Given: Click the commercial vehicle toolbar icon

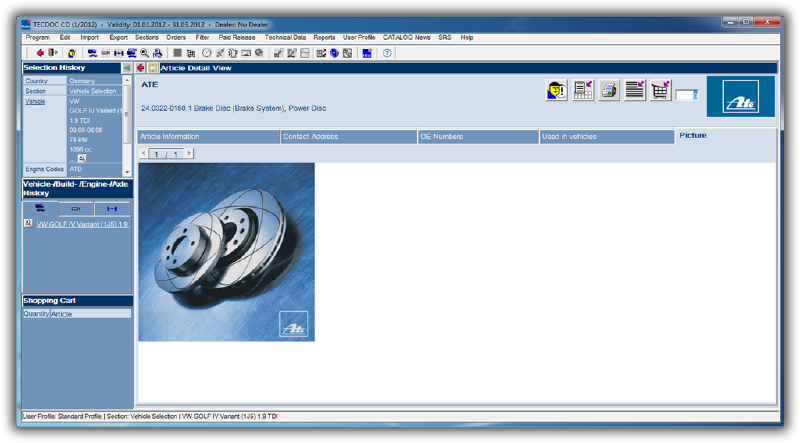Looking at the screenshot, I should [132, 53].
